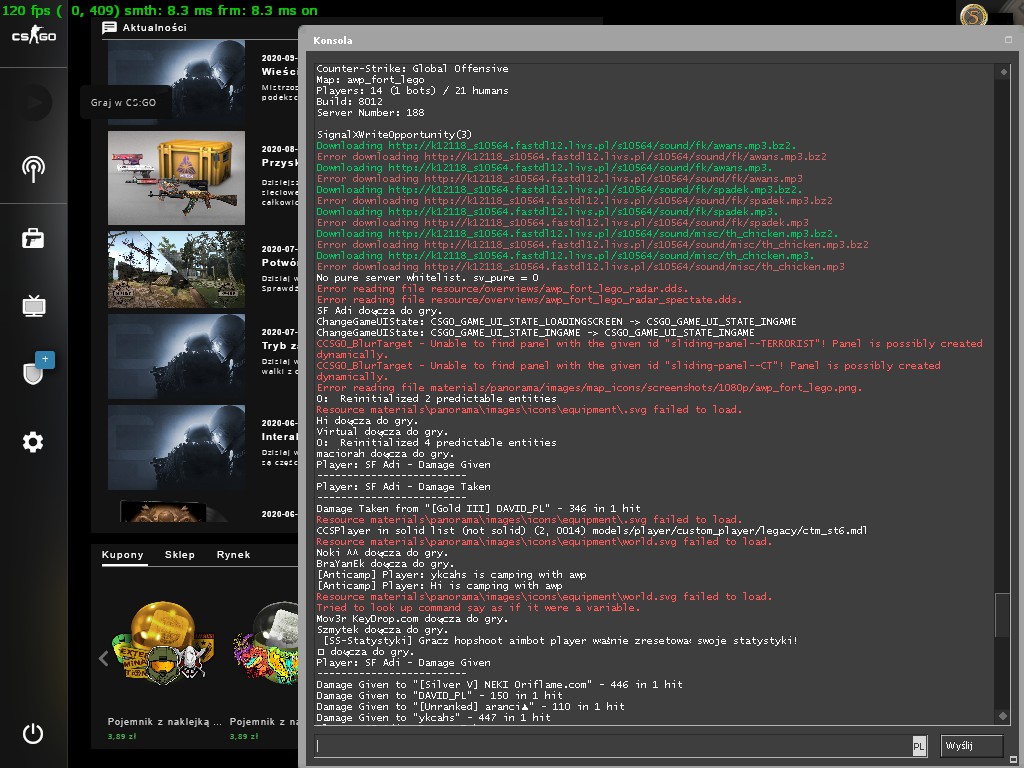Open the weapon case news thumbnail
This screenshot has height=768, width=1024.
point(176,178)
